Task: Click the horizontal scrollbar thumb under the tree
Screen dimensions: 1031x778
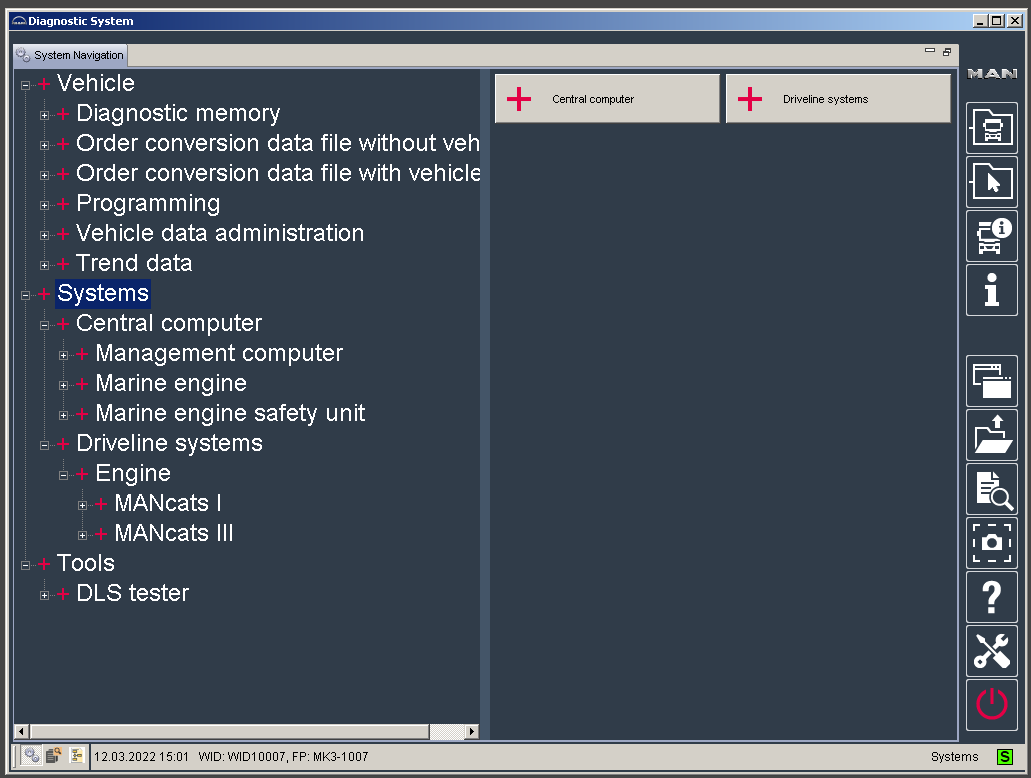Action: click(229, 731)
